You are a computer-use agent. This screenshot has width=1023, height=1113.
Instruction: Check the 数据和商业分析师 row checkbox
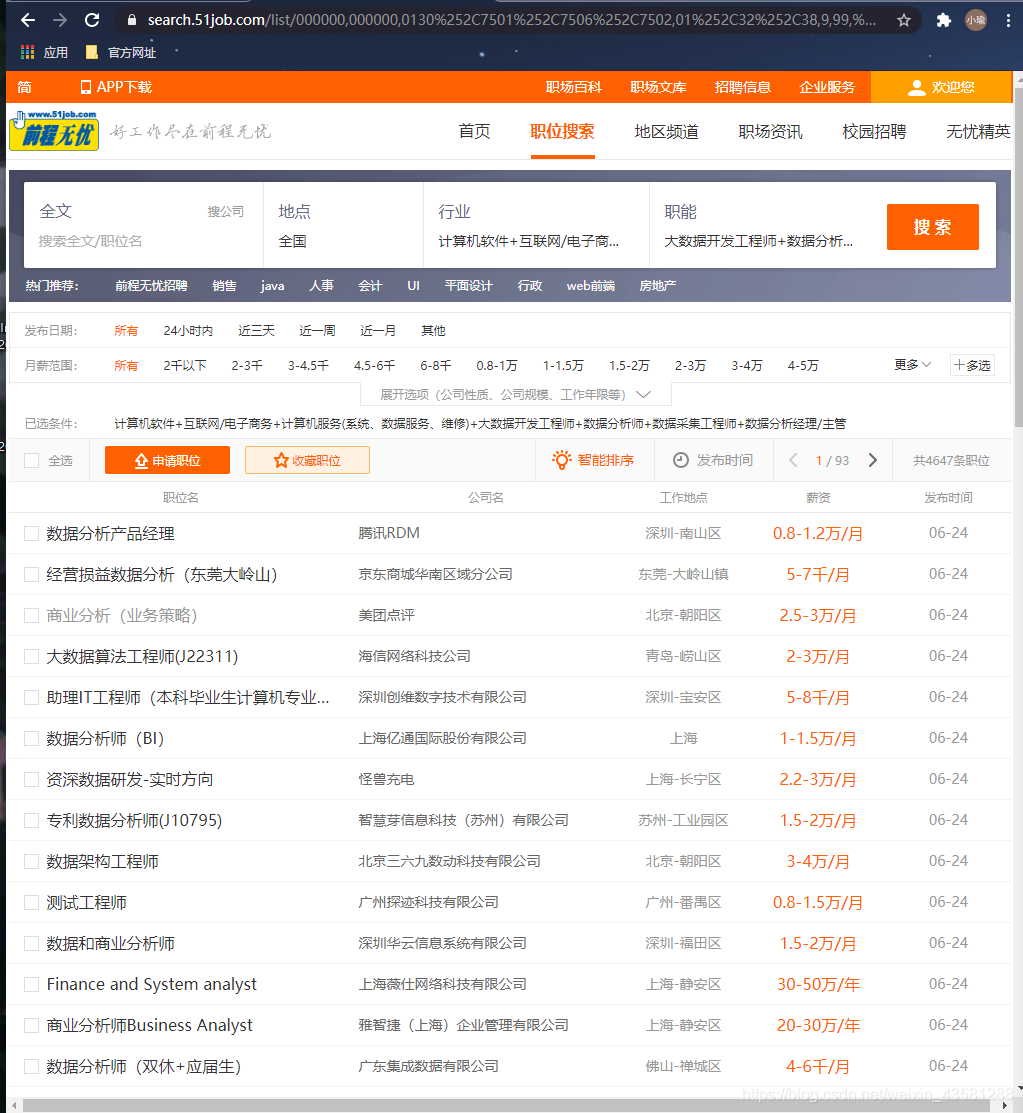click(x=31, y=943)
